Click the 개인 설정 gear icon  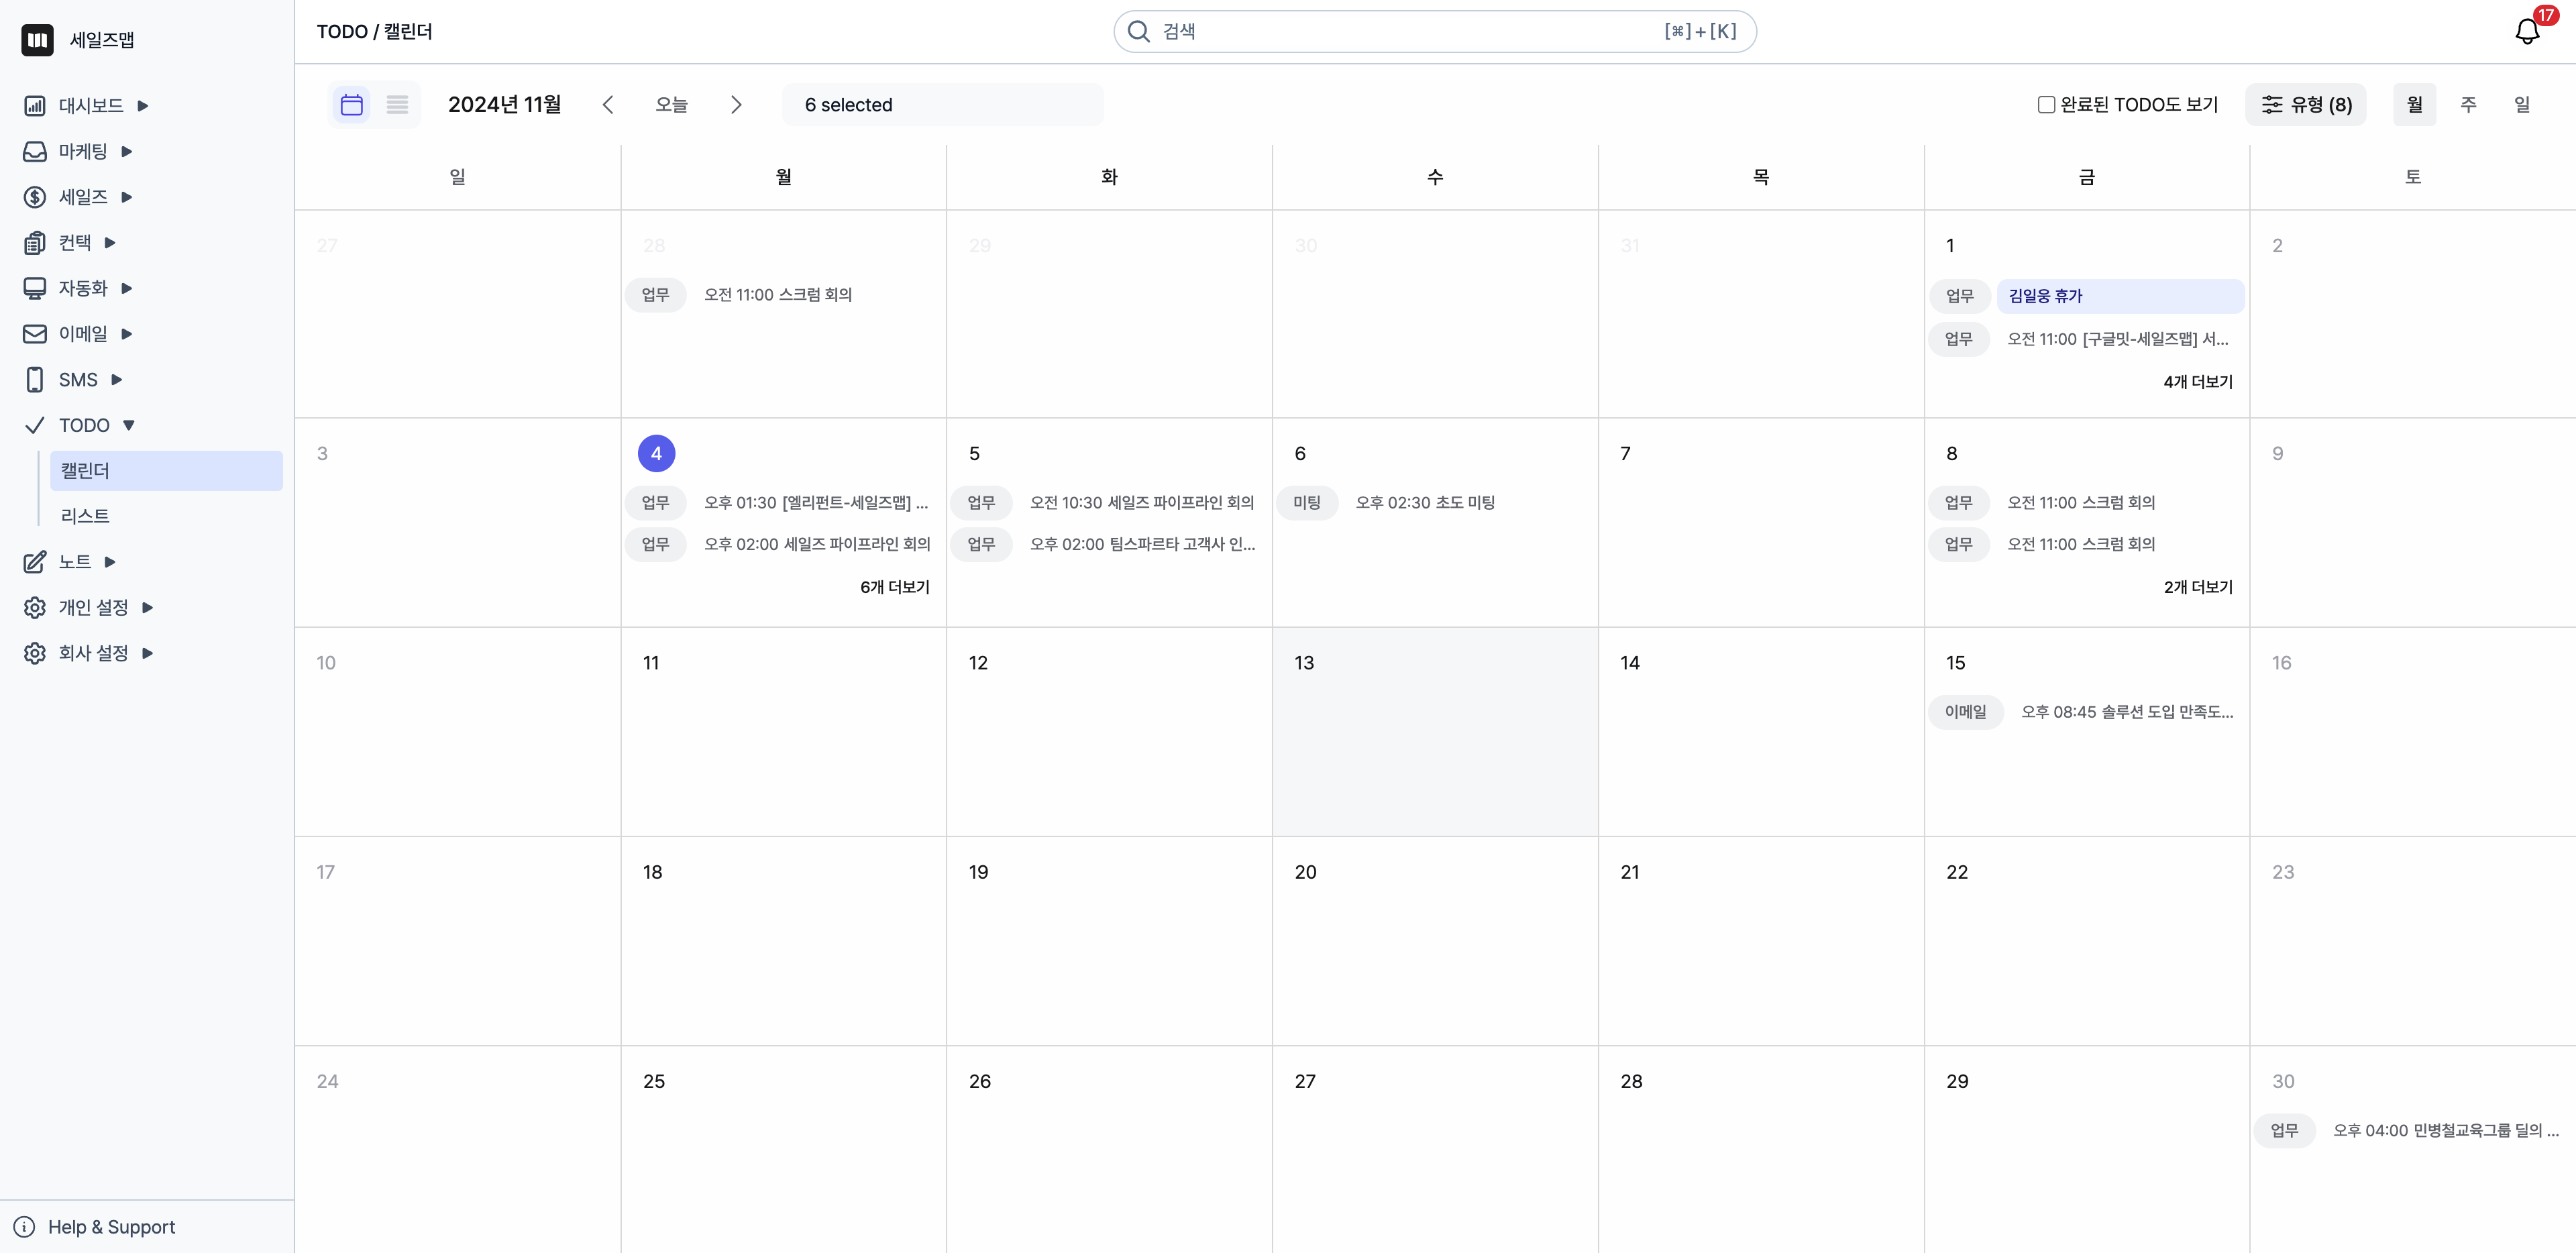point(35,608)
